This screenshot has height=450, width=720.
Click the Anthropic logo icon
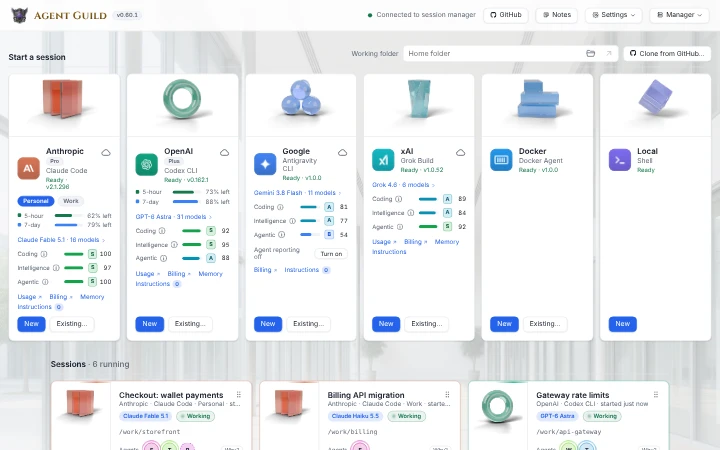[x=28, y=168]
